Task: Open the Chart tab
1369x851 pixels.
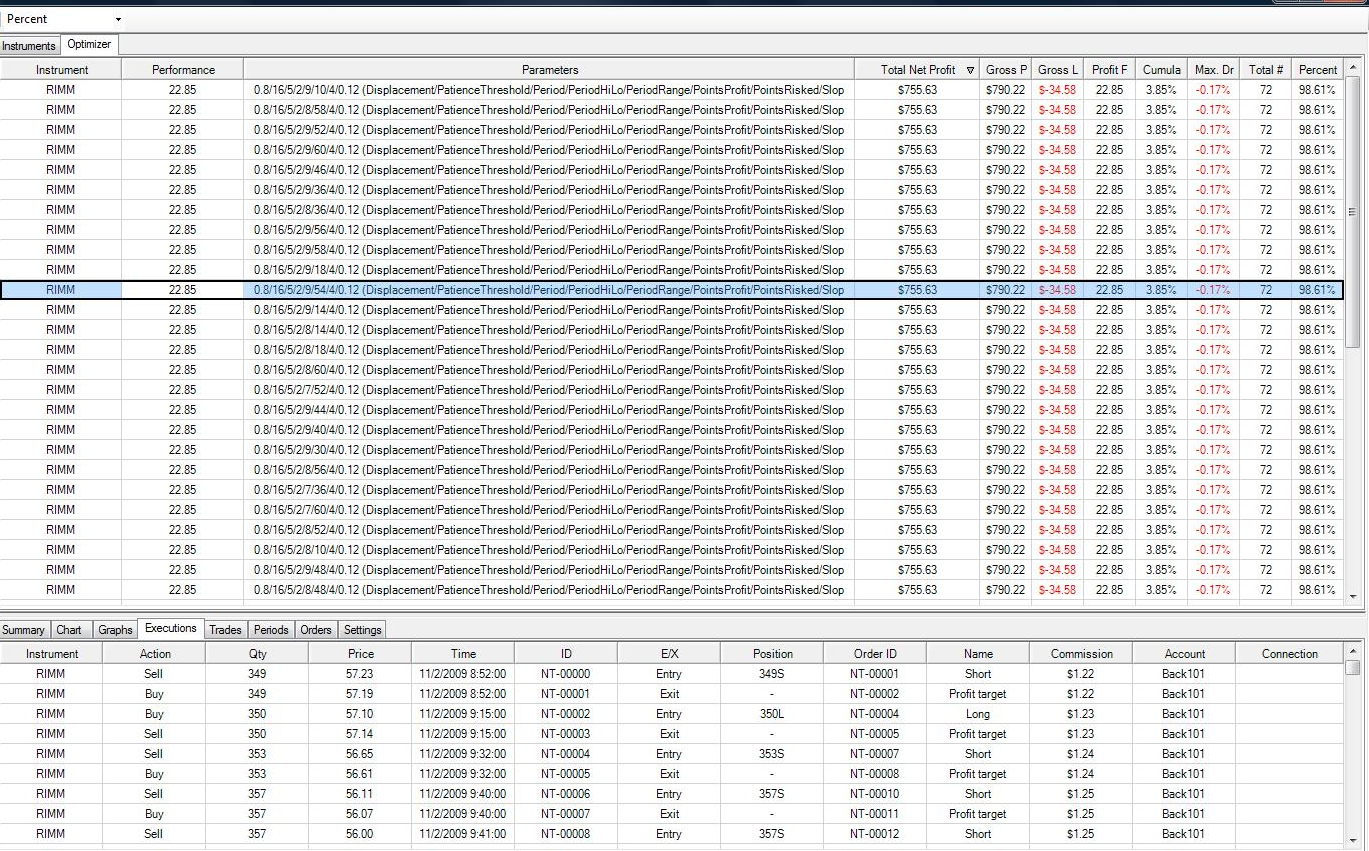Action: tap(69, 630)
